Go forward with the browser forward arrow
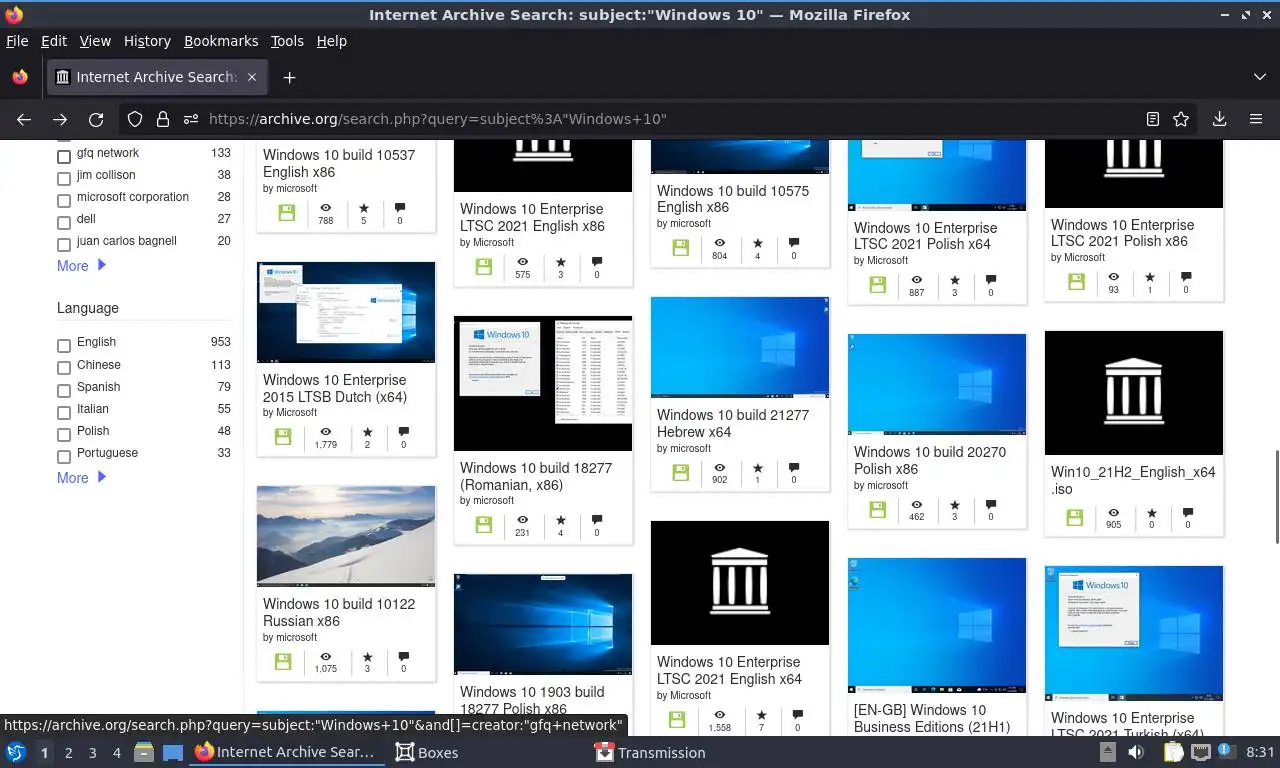 point(60,119)
